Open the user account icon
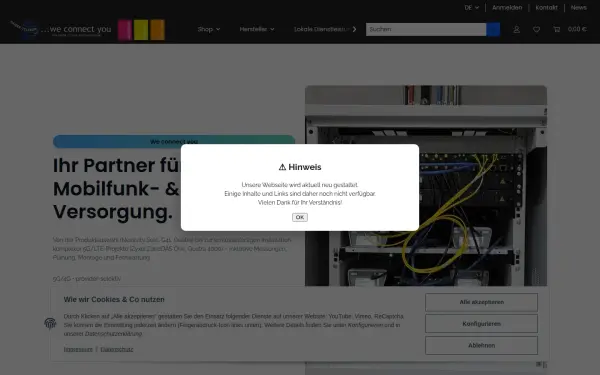600x375 pixels. click(x=517, y=29)
